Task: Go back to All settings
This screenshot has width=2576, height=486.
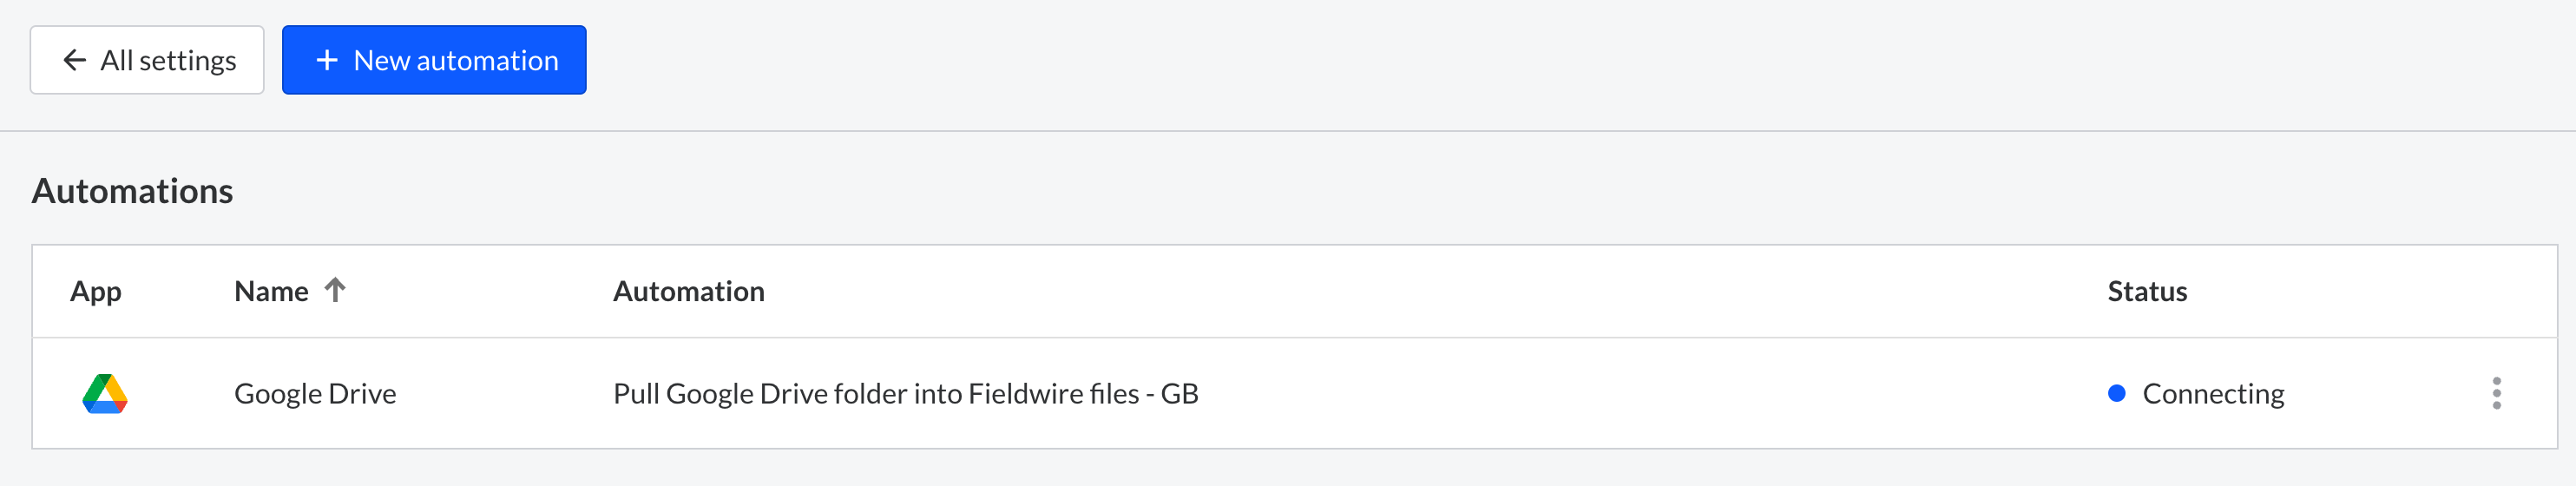Action: click(x=147, y=60)
